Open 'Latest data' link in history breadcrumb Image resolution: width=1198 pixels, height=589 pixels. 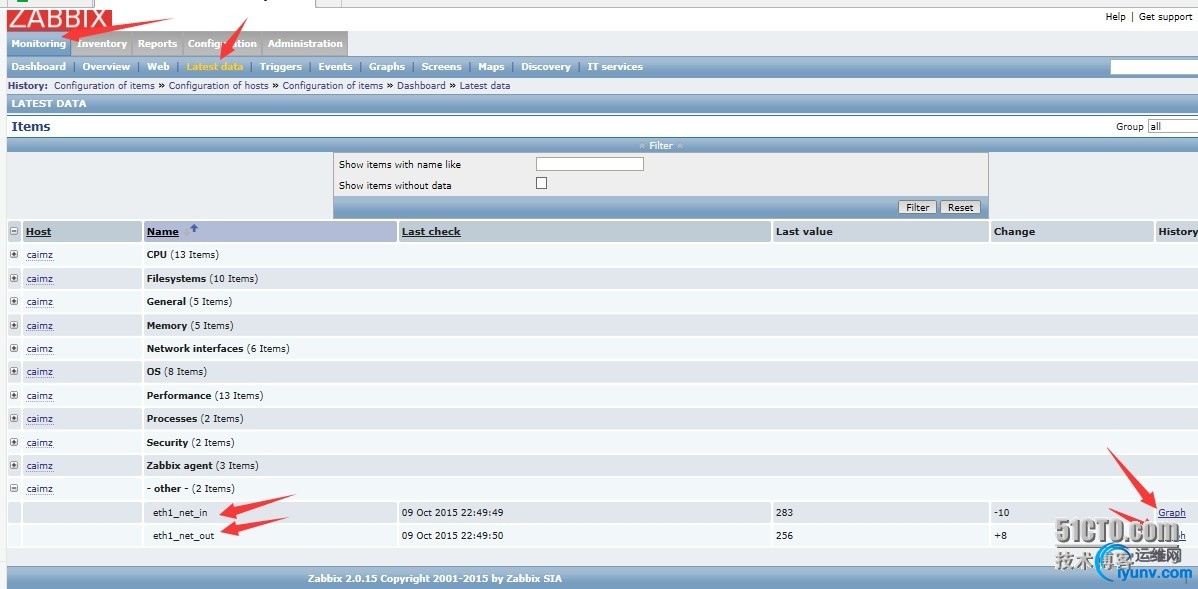point(484,86)
